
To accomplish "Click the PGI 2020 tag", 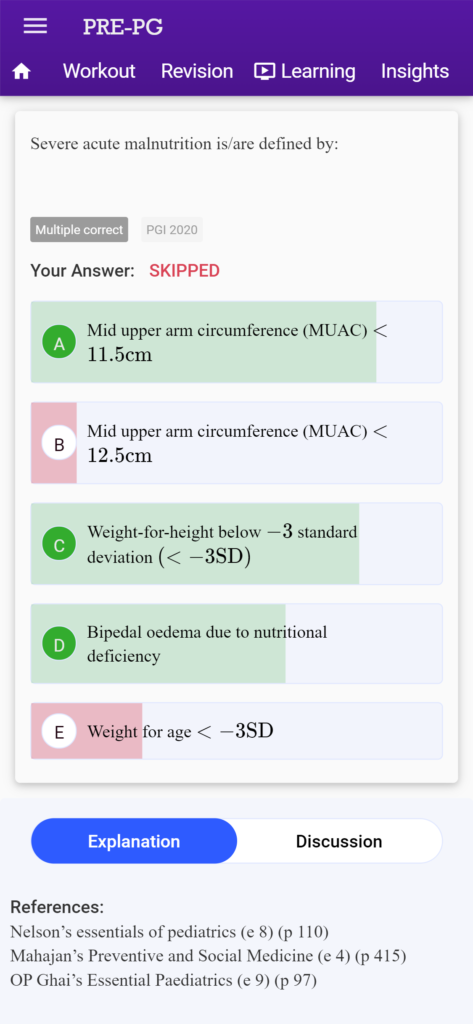I will (172, 230).
